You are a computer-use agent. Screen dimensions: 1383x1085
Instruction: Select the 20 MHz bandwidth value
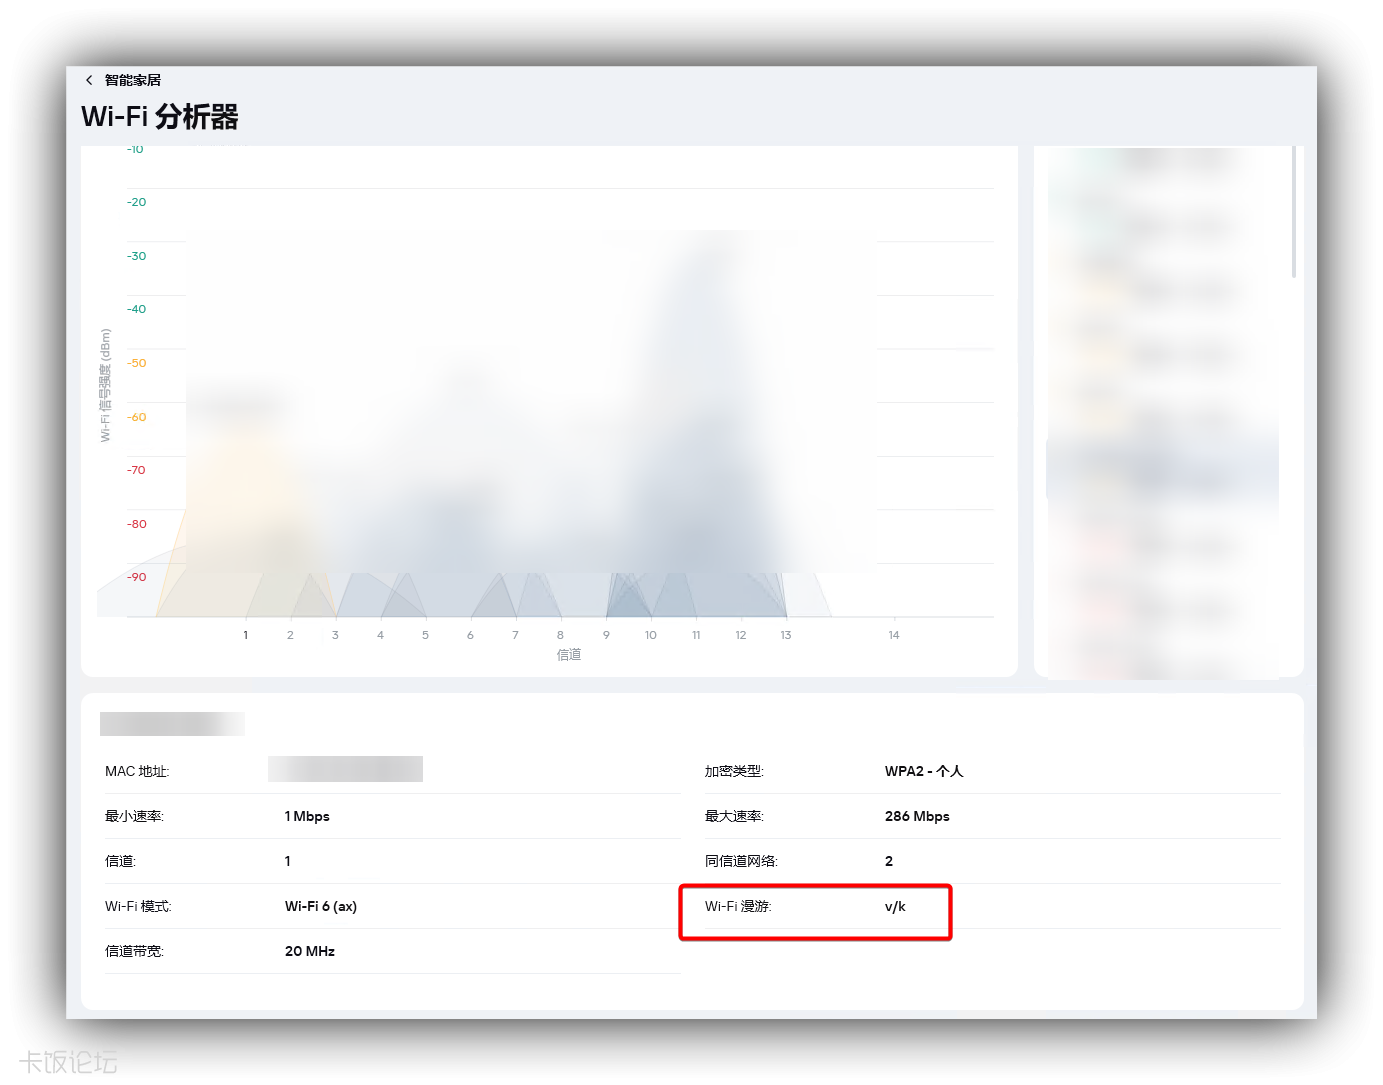310,951
